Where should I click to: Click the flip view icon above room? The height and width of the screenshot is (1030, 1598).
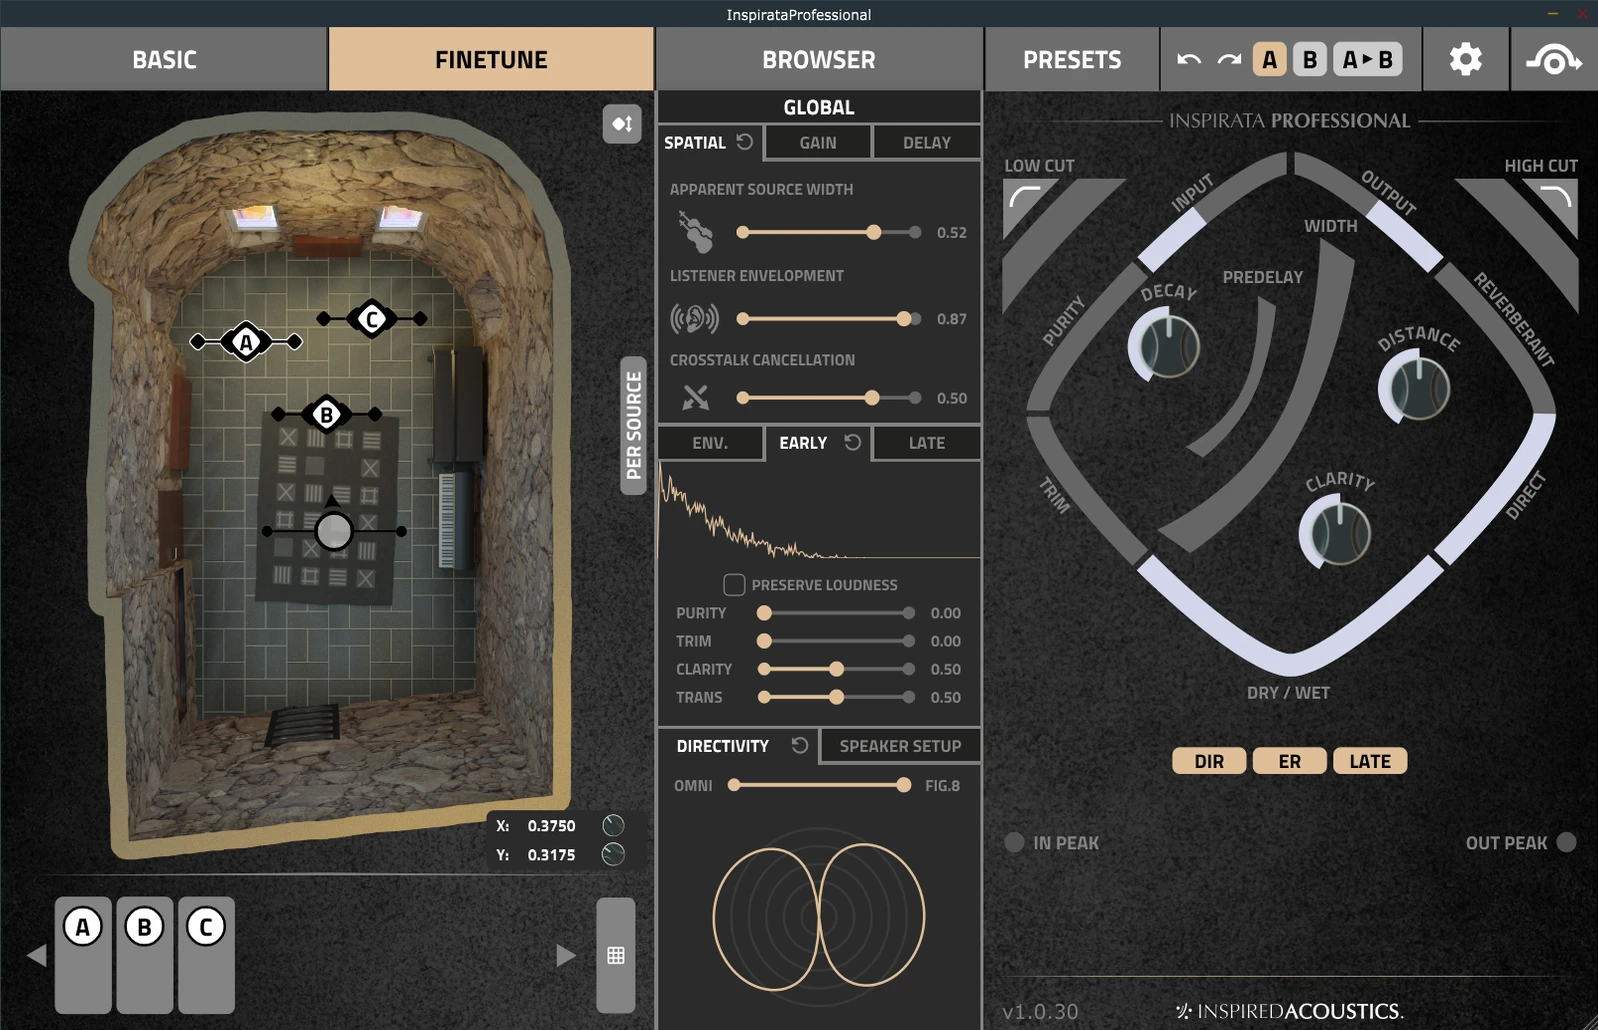pos(621,124)
